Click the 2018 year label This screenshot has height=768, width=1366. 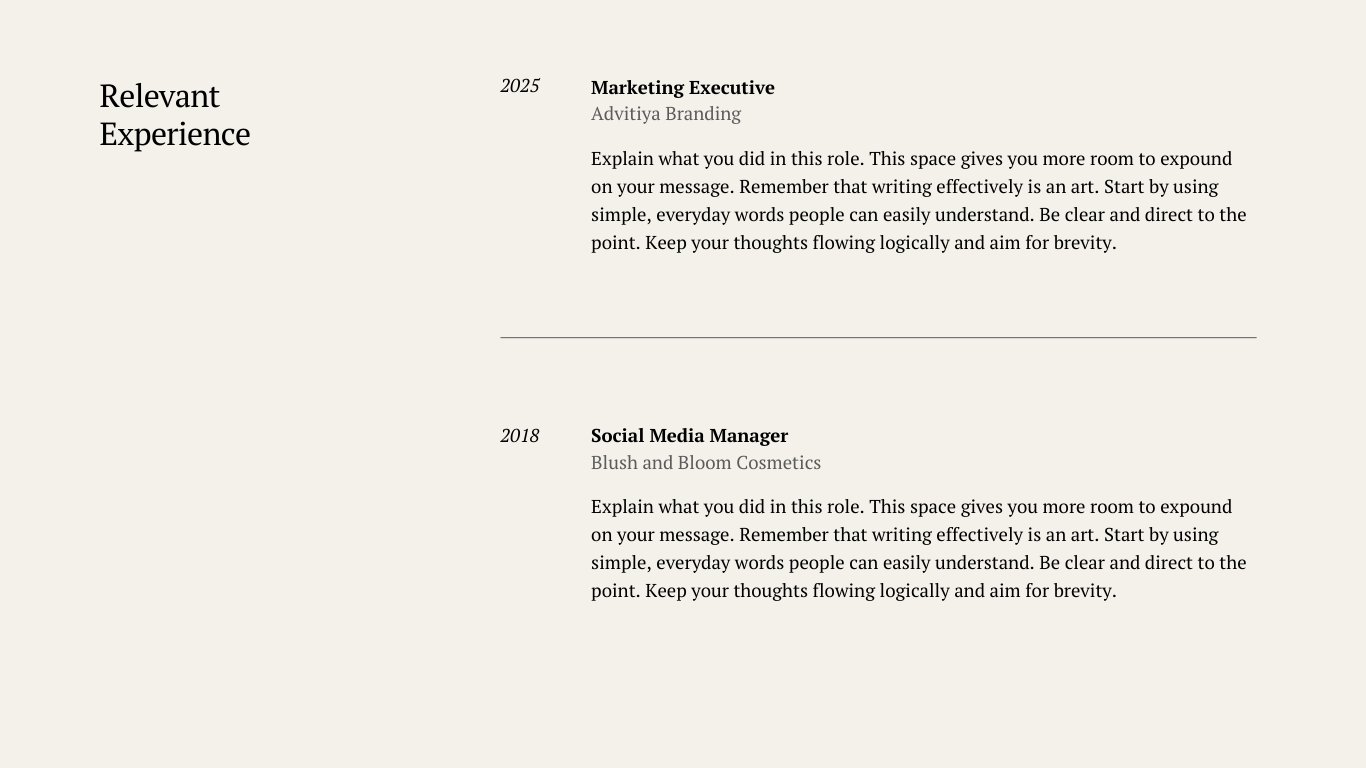(x=520, y=436)
